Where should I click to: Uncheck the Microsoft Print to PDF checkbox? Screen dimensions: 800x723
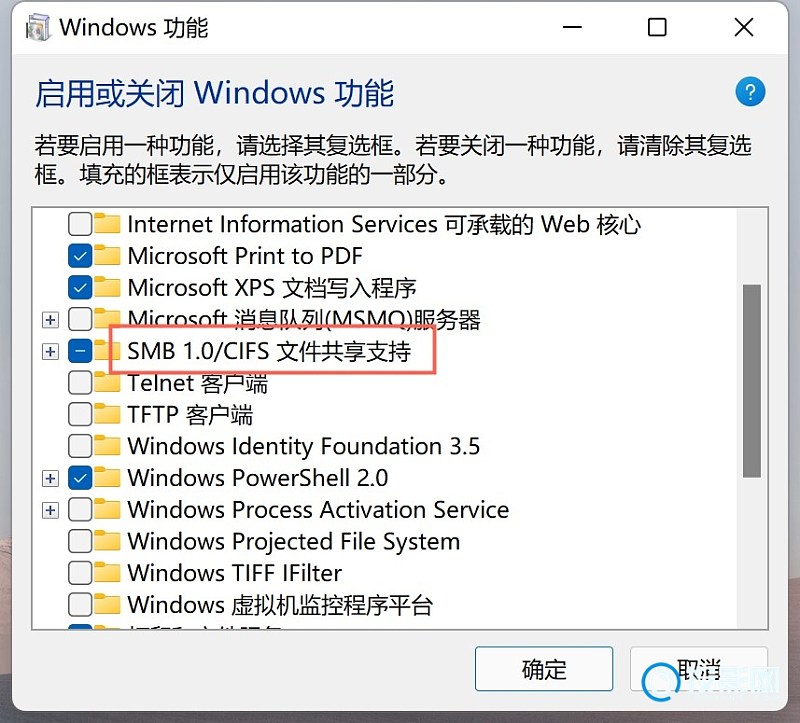[80, 256]
